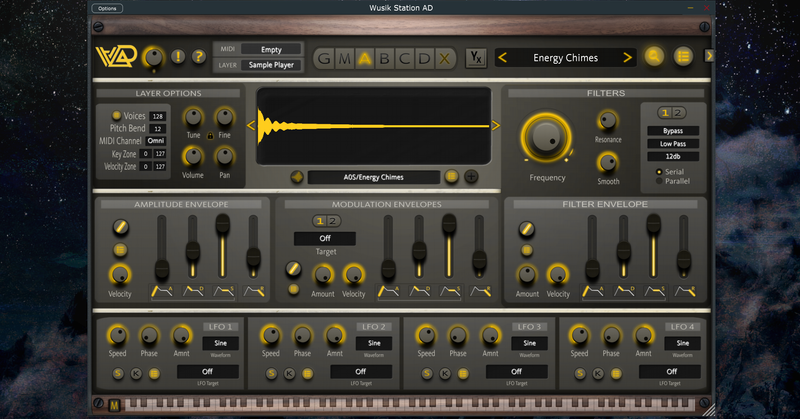Image resolution: width=800 pixels, height=419 pixels.
Task: Open the Low Pass filter type dropdown
Action: pyautogui.click(x=673, y=144)
